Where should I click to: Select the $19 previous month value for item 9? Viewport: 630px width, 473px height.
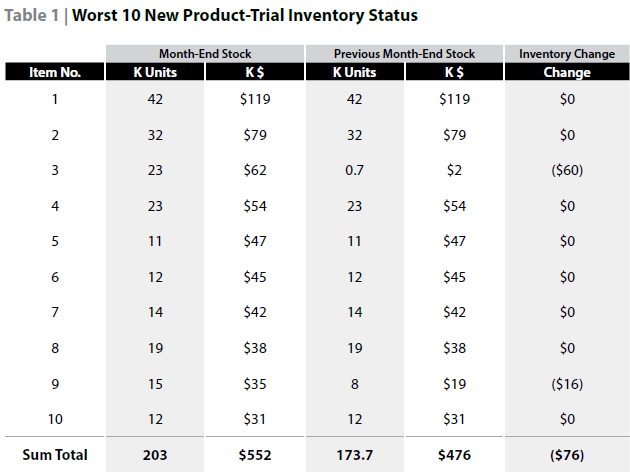point(453,384)
